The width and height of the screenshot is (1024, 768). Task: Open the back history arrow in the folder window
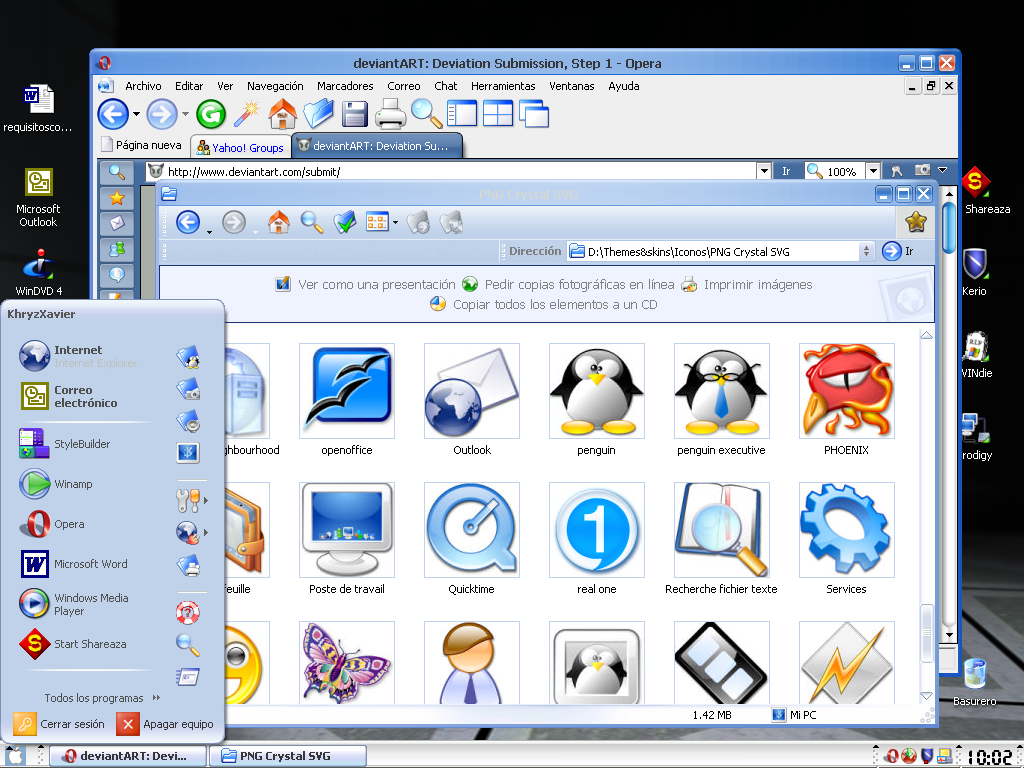[210, 232]
